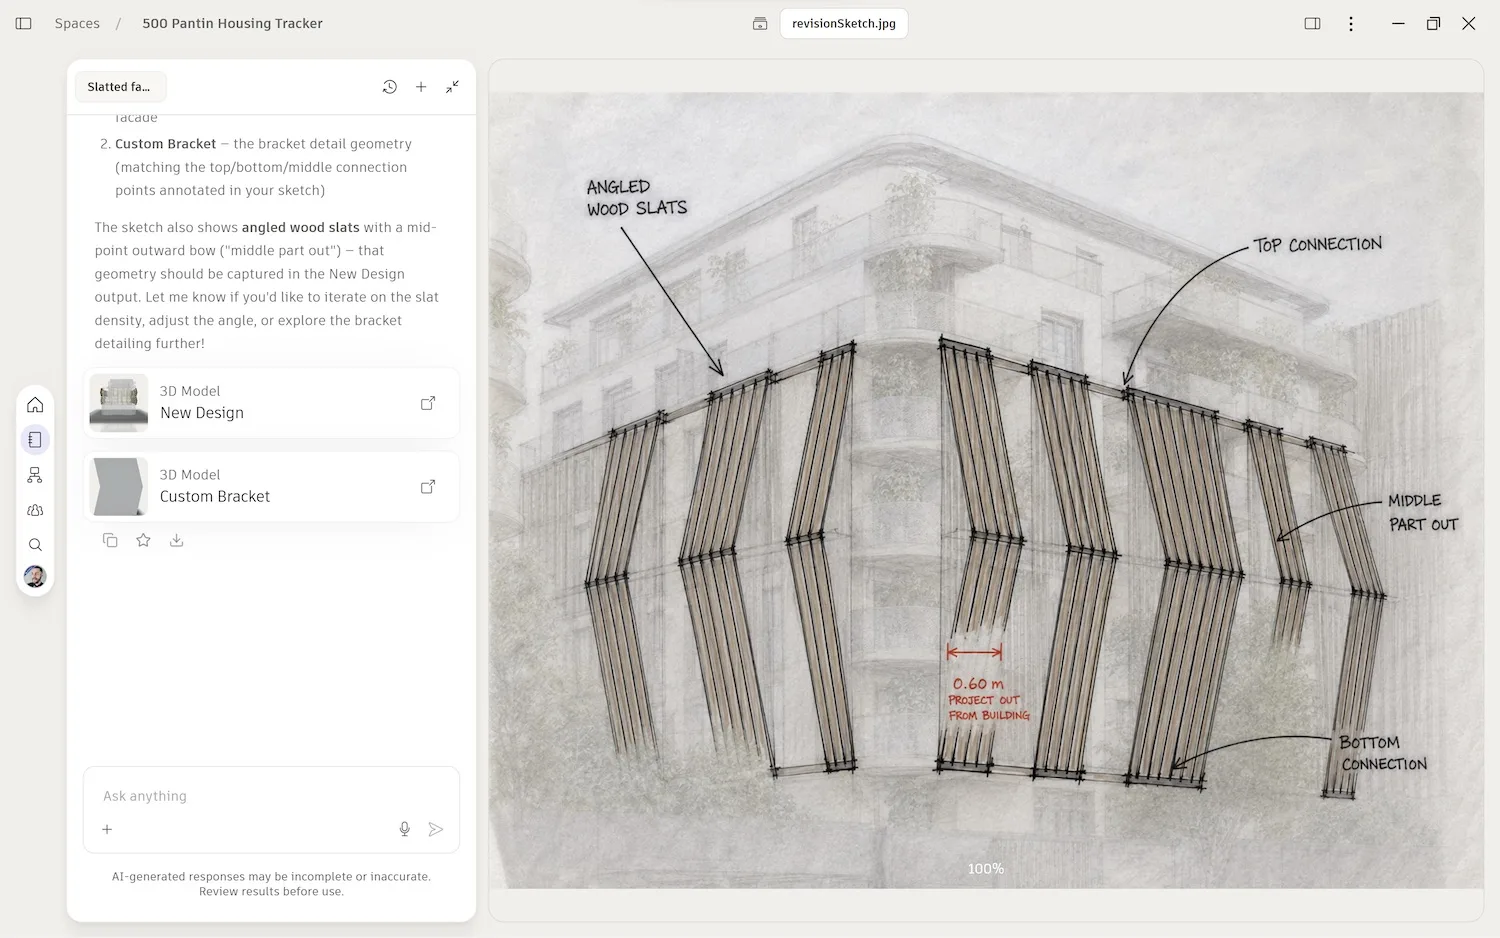Click the file type icon beside revisionSketch.jpg
The image size is (1500, 938).
760,23
